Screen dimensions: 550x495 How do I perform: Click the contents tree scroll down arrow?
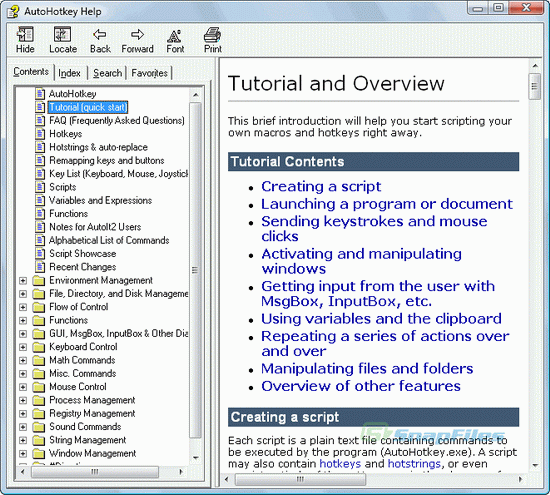[x=195, y=457]
